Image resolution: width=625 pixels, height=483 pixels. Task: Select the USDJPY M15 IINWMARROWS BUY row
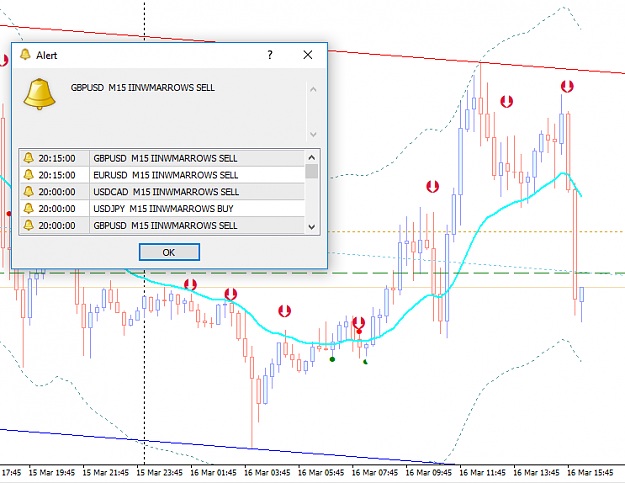point(162,208)
